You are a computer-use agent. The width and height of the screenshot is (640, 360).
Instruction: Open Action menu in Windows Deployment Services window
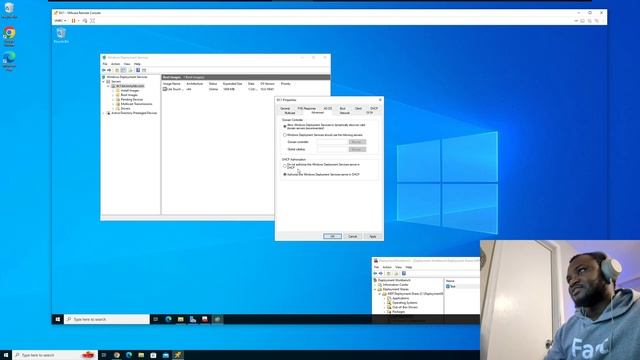pos(116,64)
